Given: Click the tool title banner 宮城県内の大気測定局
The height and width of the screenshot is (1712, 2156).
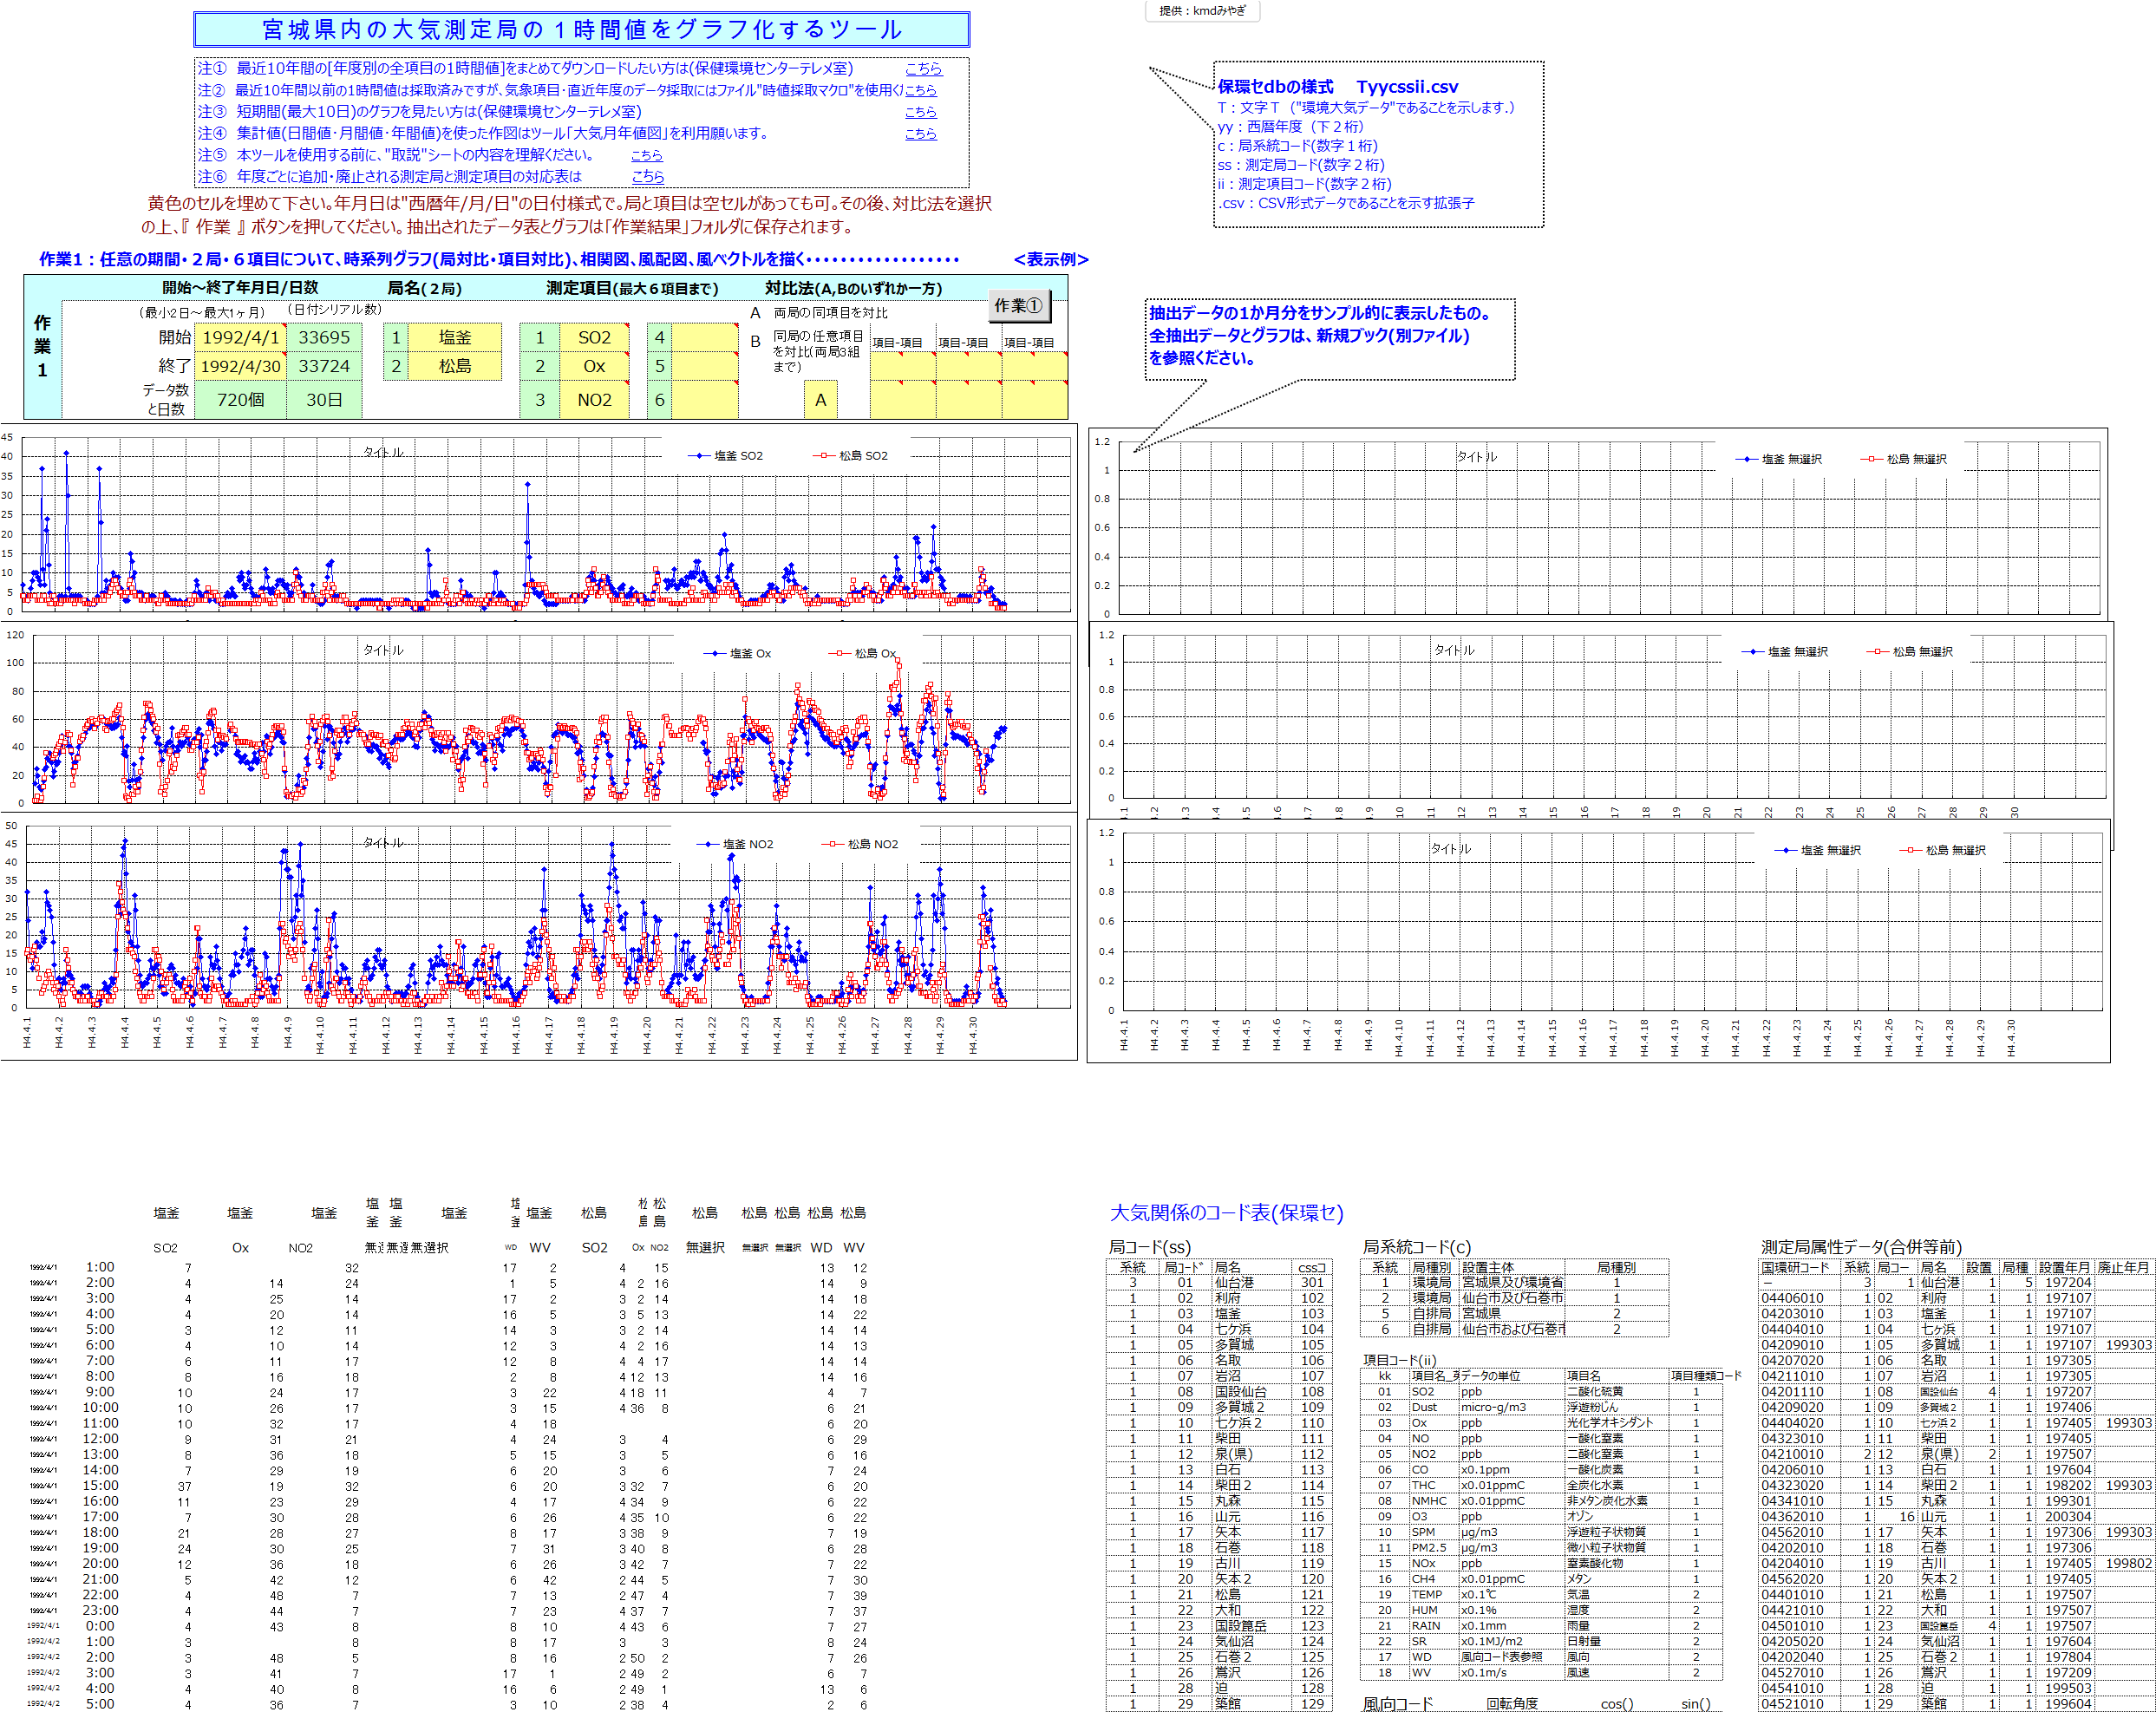Looking at the screenshot, I should point(581,30).
